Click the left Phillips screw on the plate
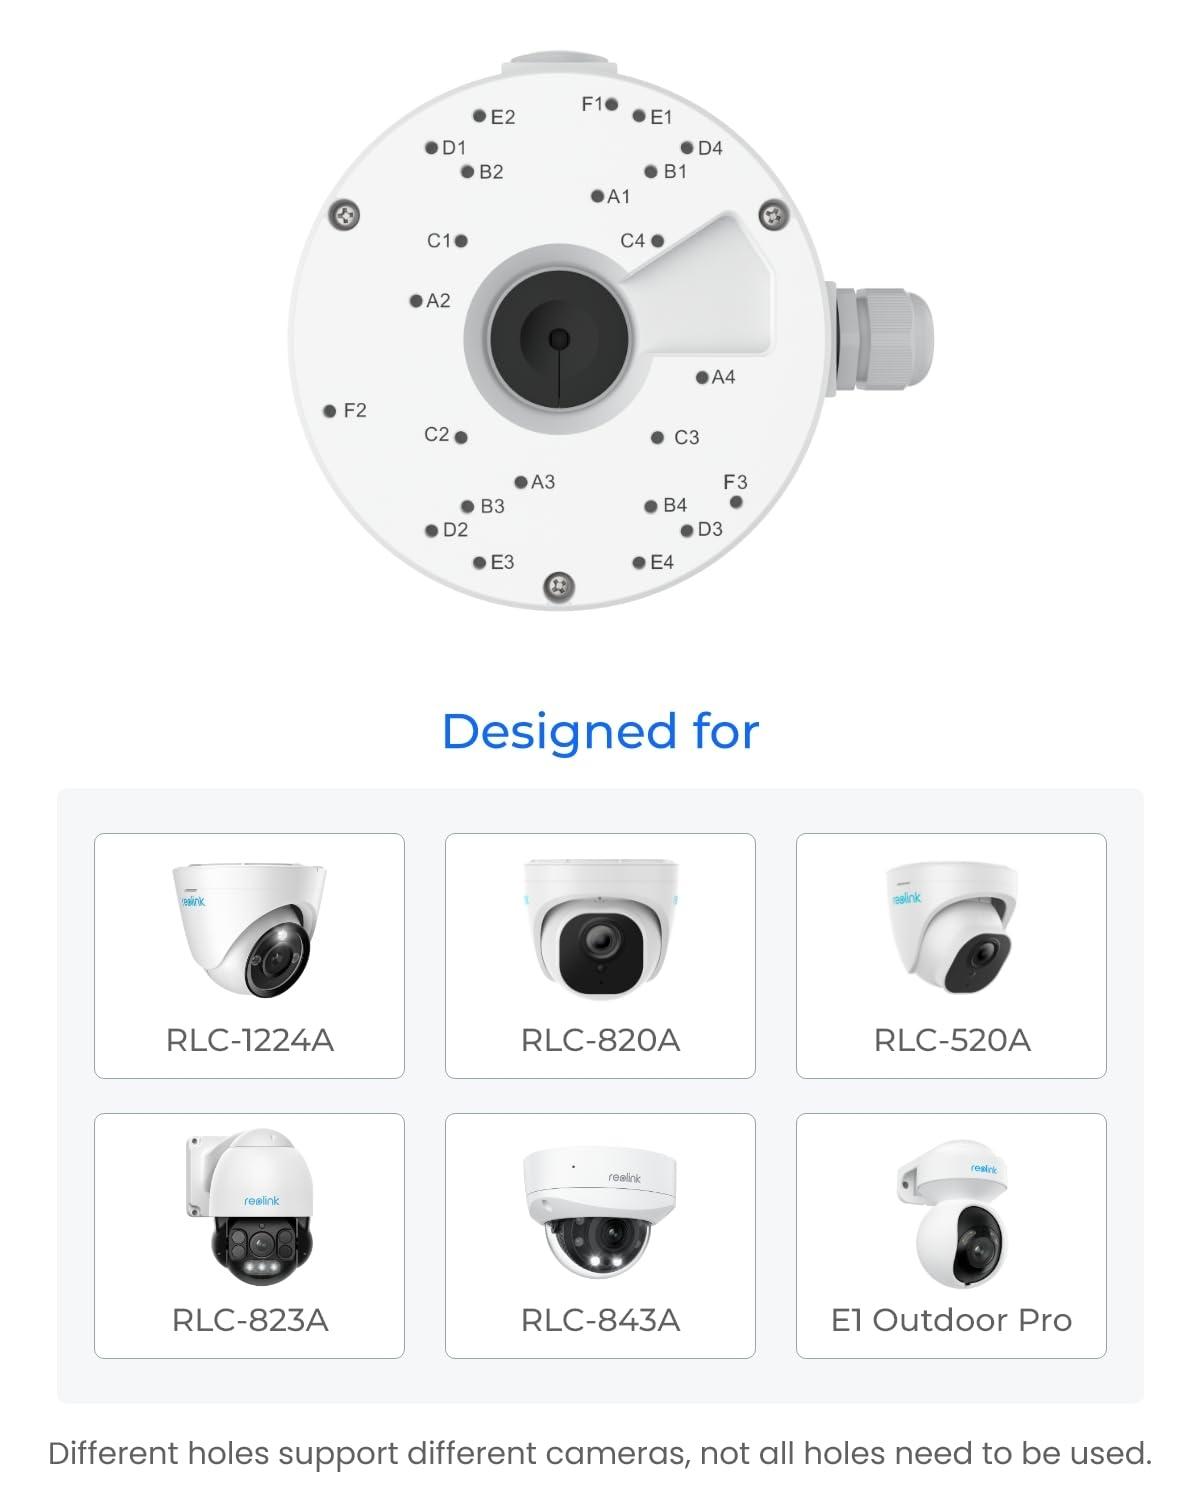 [345, 215]
